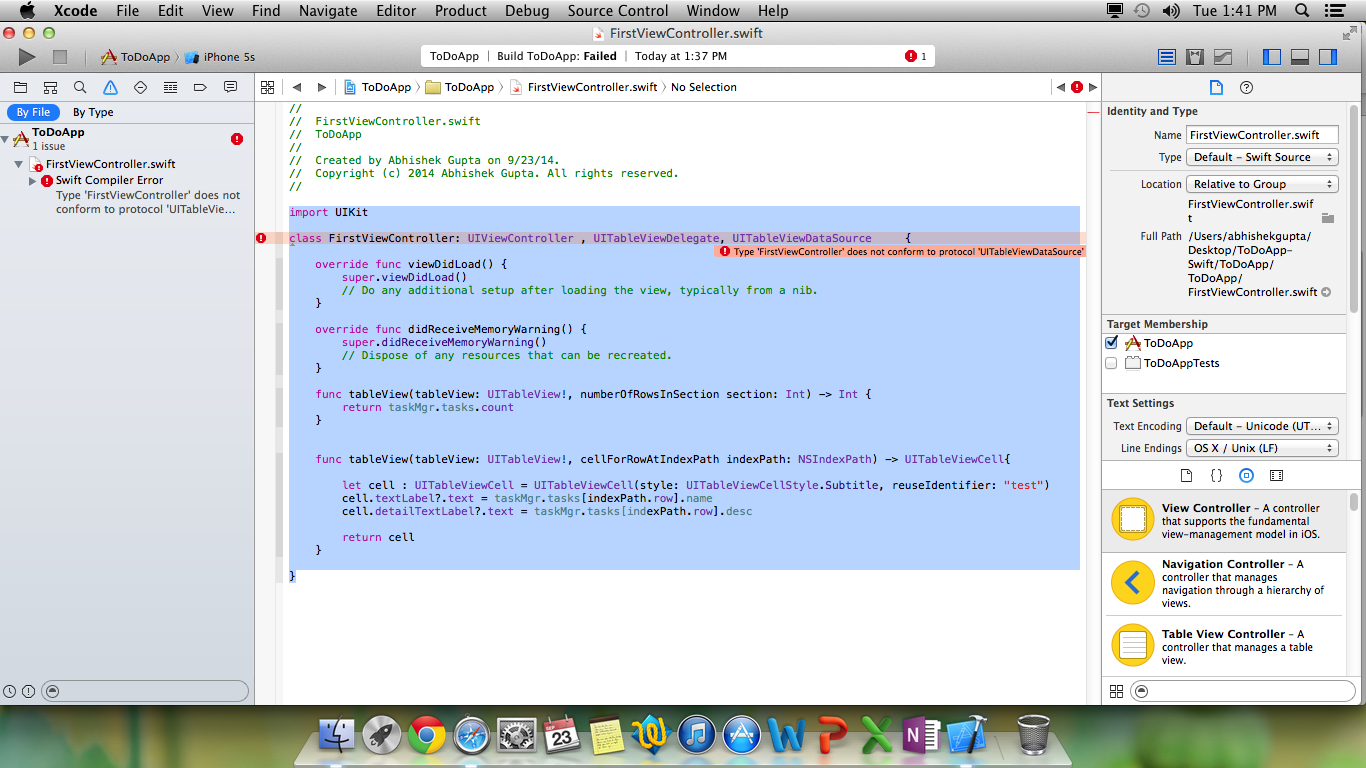The image size is (1366, 768).
Task: Go forward in editor history
Action: 321,87
